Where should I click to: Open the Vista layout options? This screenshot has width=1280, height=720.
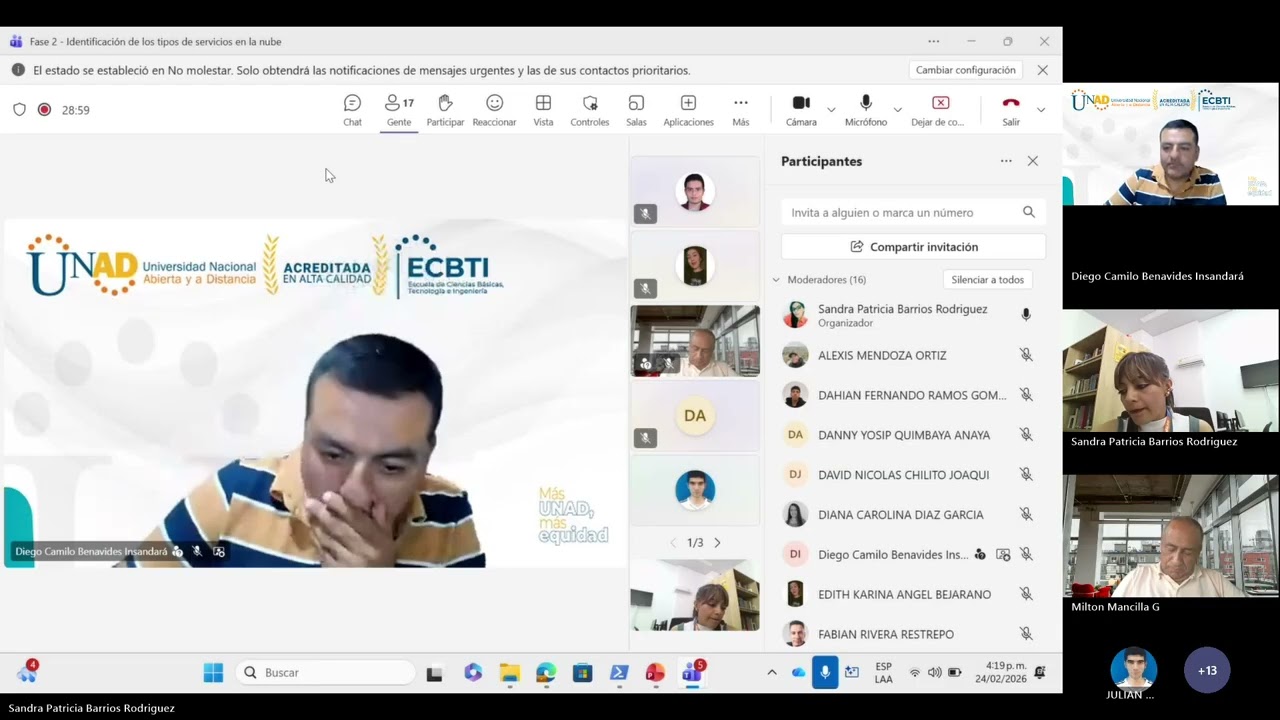coord(543,110)
